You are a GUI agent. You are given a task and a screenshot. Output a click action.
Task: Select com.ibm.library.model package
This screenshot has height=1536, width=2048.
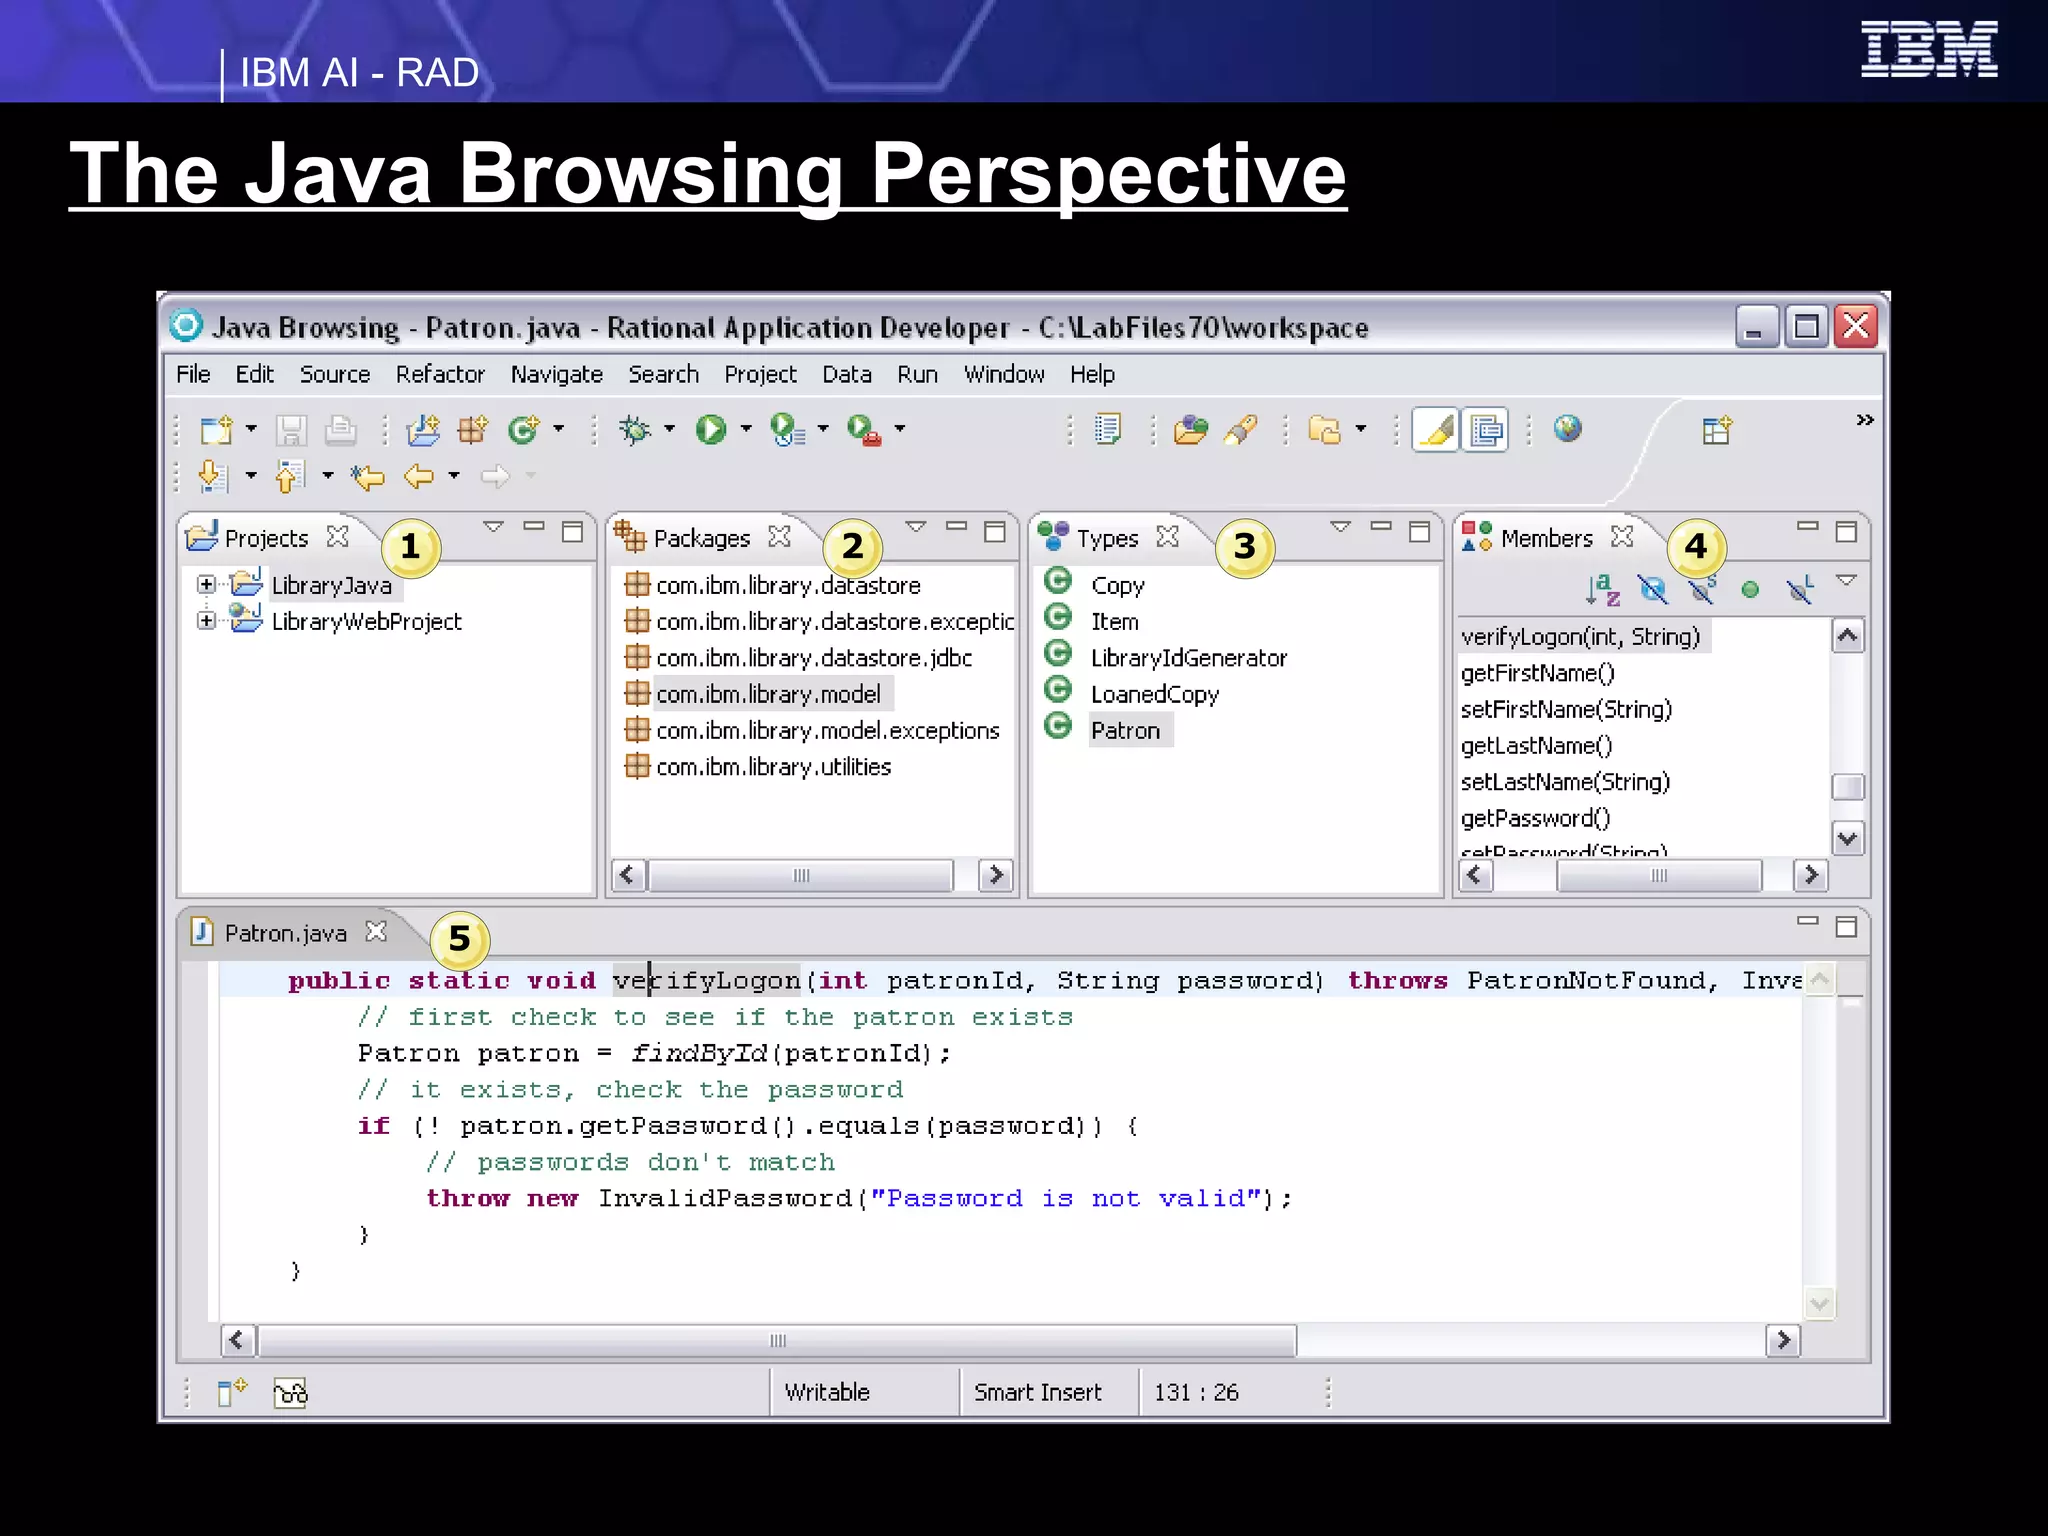pos(768,694)
